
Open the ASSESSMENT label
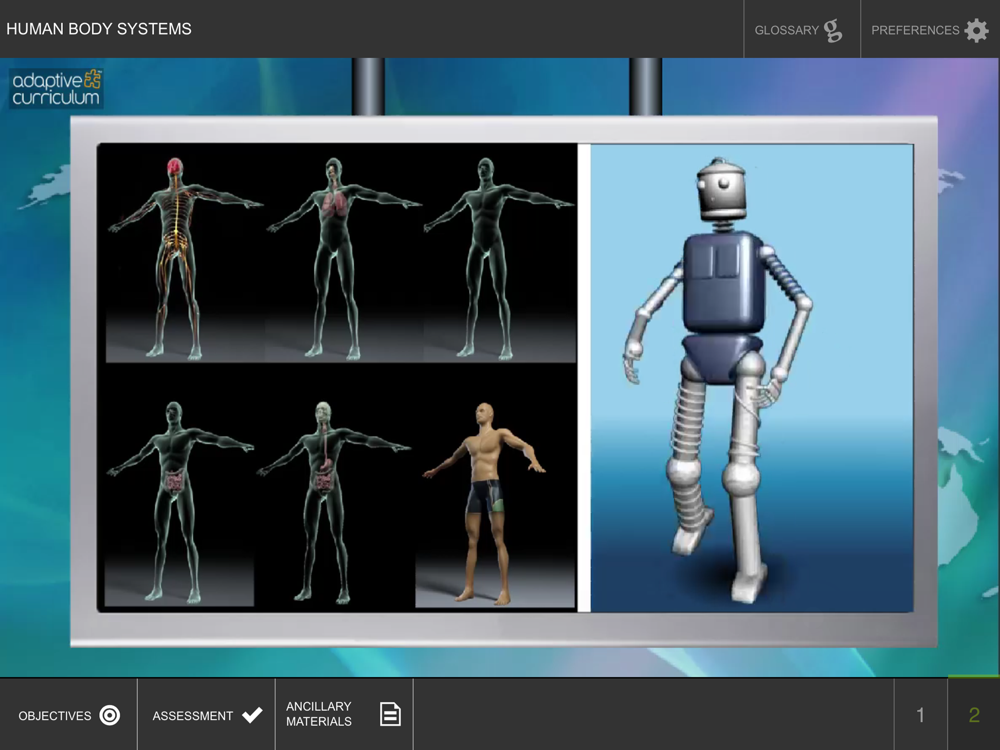[x=193, y=716]
